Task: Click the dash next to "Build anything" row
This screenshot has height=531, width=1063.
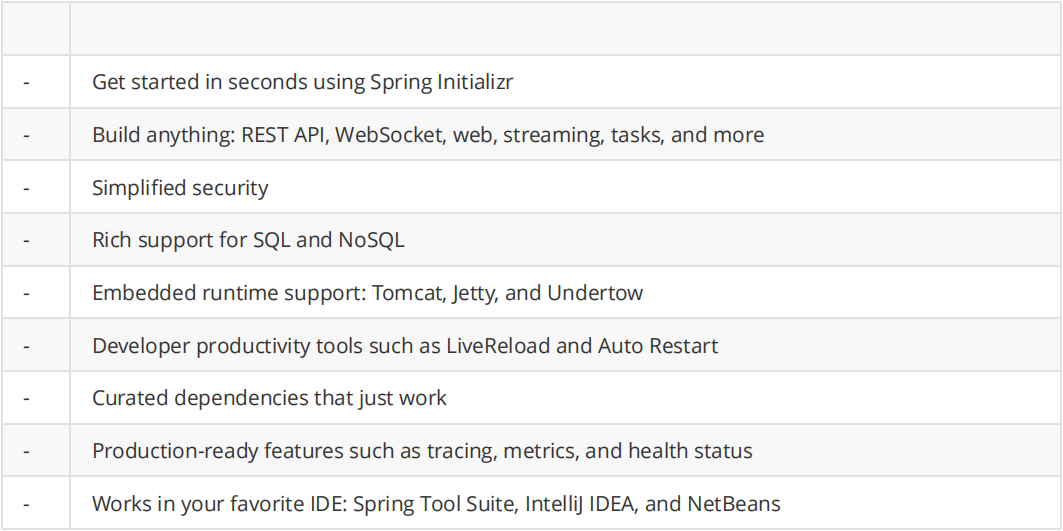Action: [x=26, y=135]
